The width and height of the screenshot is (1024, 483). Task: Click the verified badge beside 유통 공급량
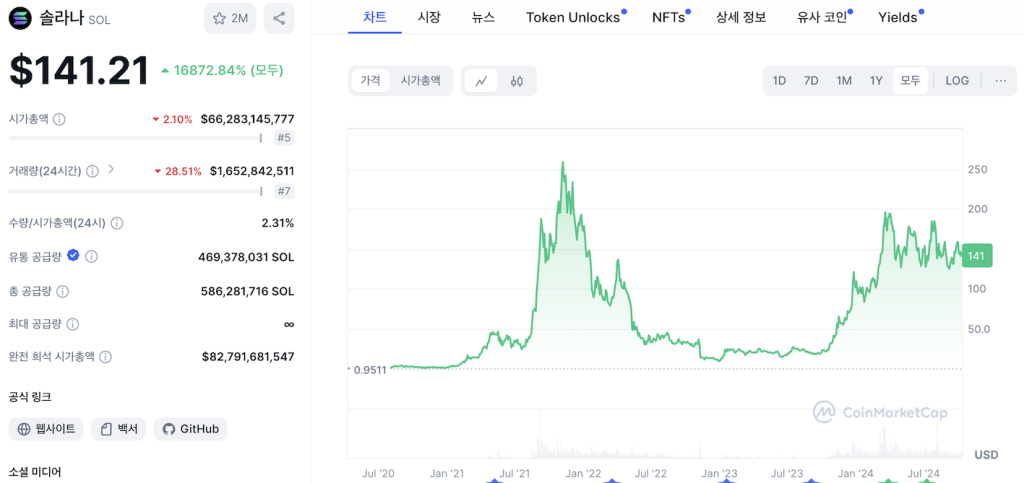tap(73, 255)
